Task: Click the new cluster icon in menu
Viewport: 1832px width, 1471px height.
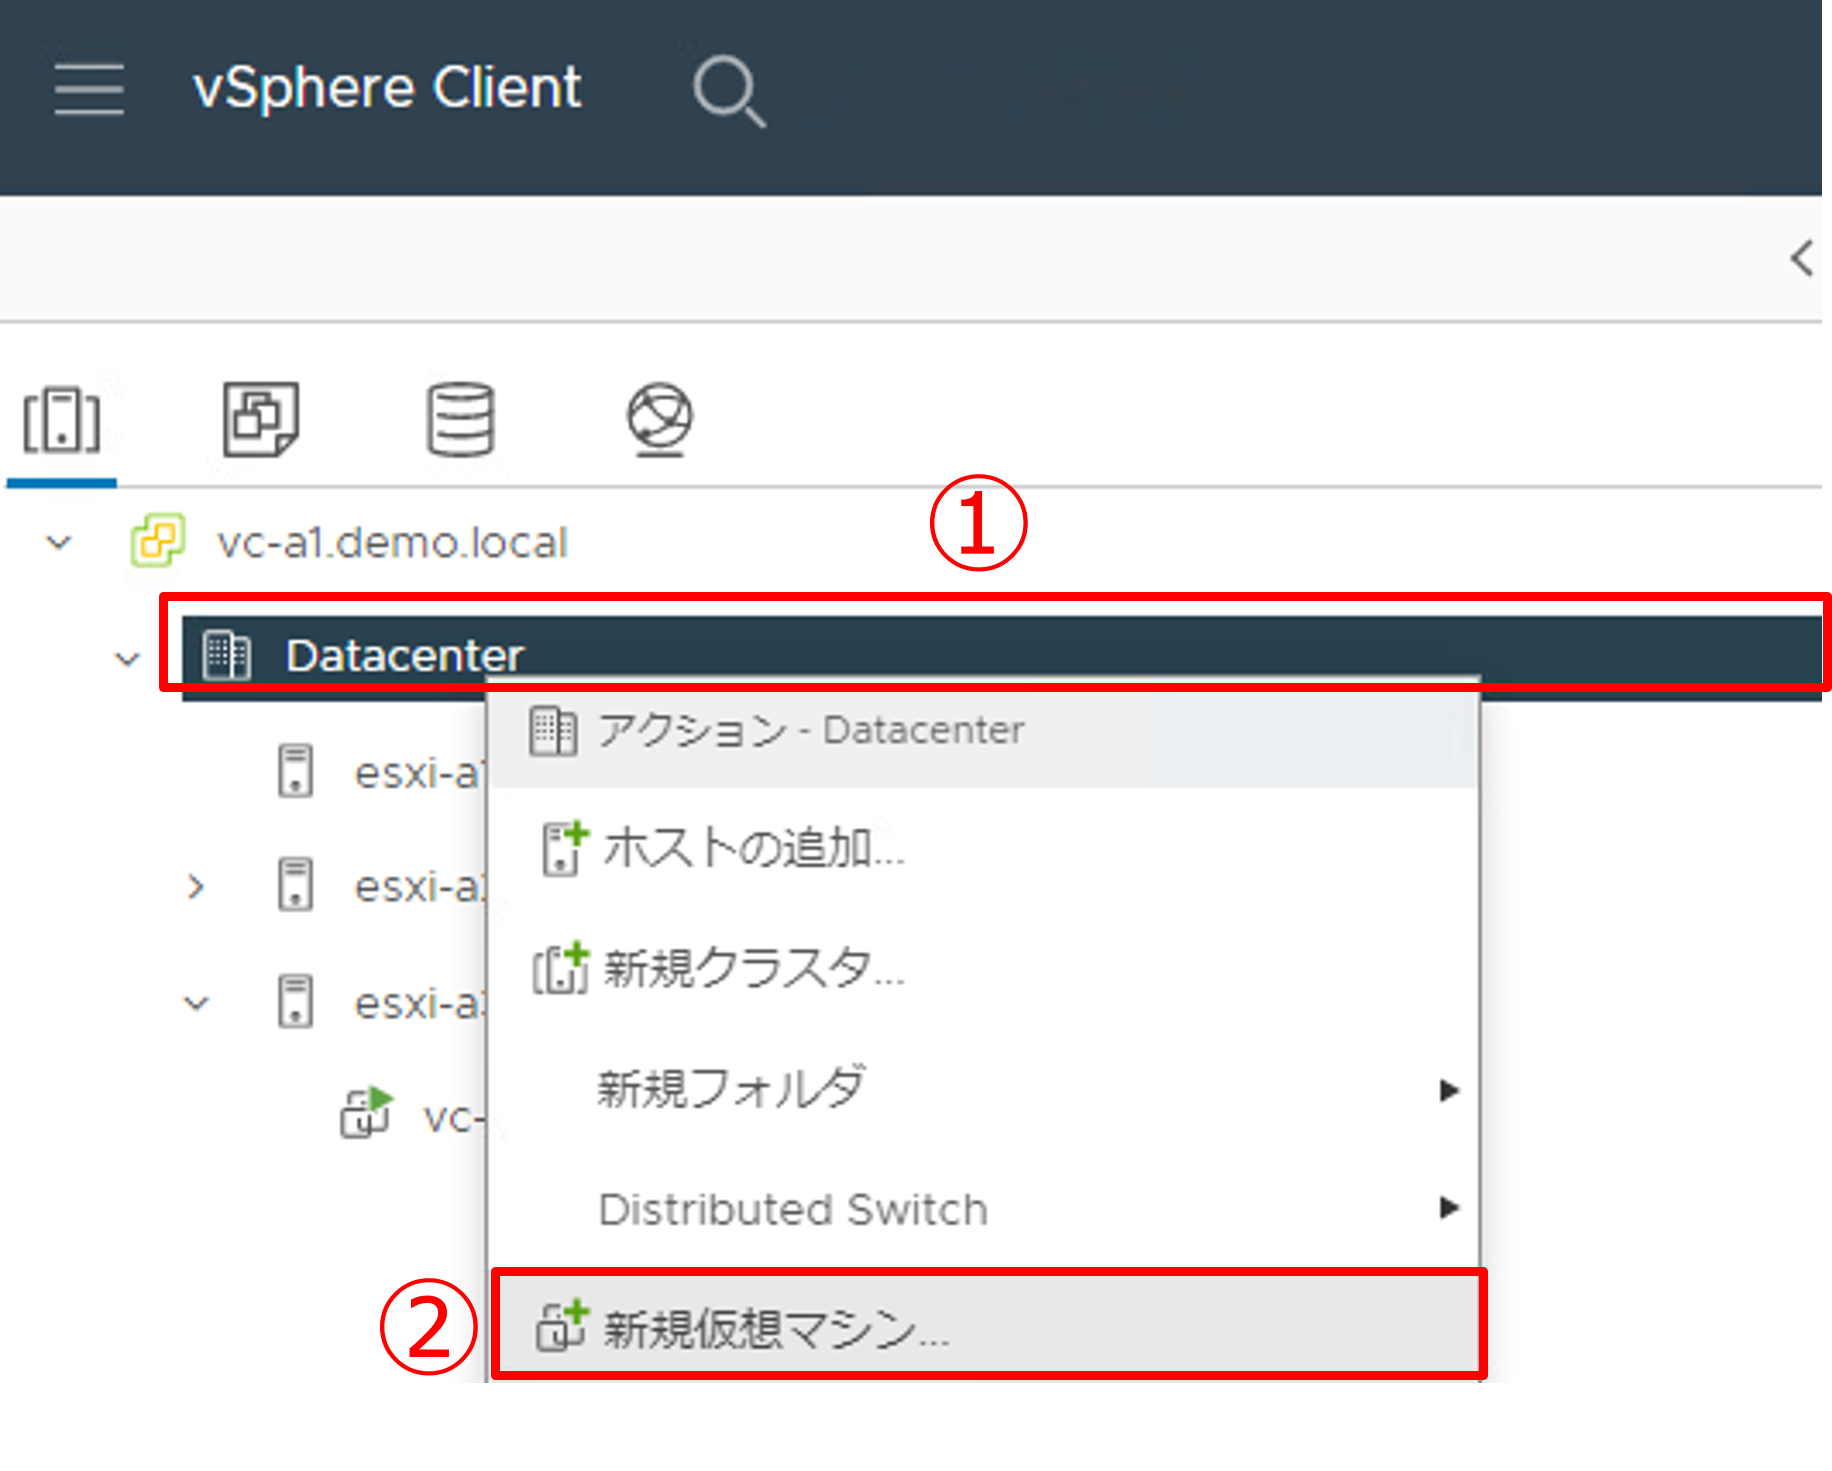Action: (560, 968)
